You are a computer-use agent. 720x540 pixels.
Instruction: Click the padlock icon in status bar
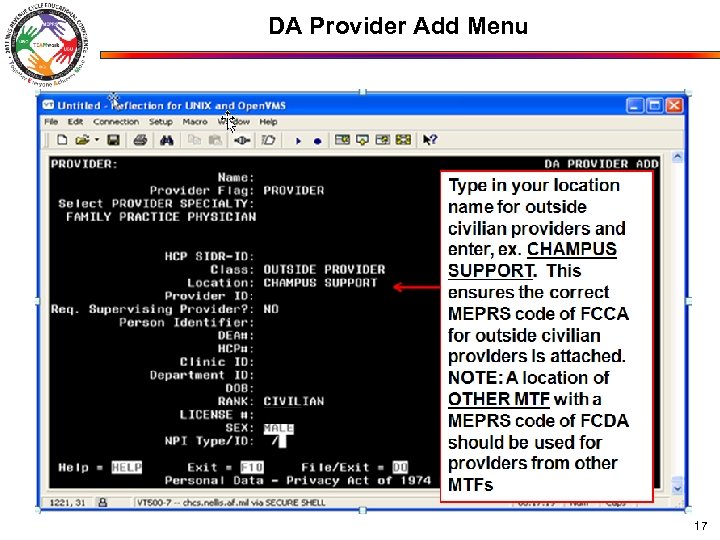pyautogui.click(x=103, y=502)
